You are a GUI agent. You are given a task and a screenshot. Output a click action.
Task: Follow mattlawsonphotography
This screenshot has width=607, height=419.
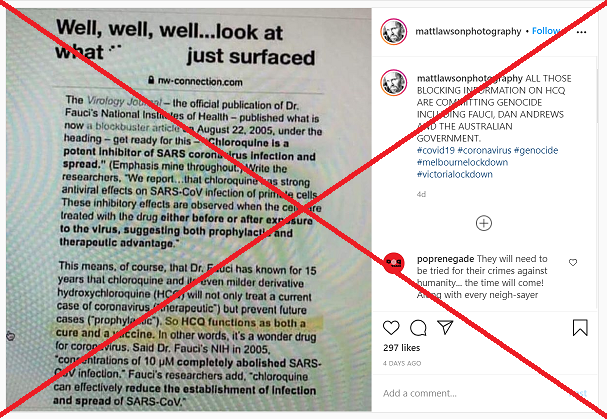(546, 31)
